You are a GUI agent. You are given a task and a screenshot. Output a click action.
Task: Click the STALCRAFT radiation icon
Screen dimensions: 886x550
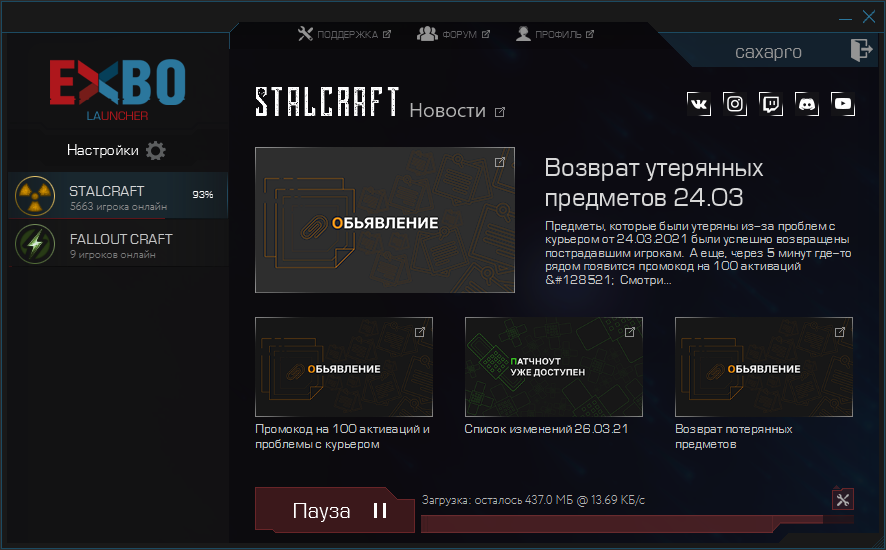(x=35, y=196)
